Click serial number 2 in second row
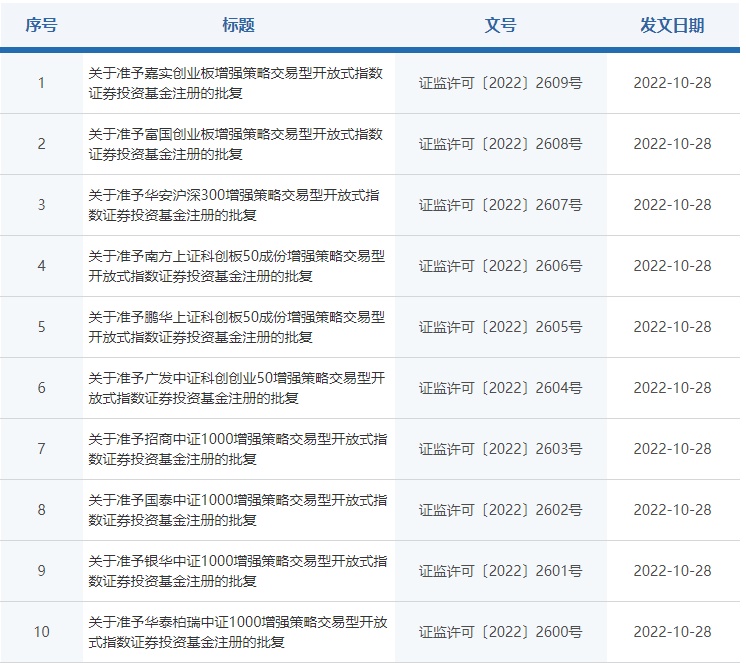Screen dimensions: 746x663 point(41,144)
